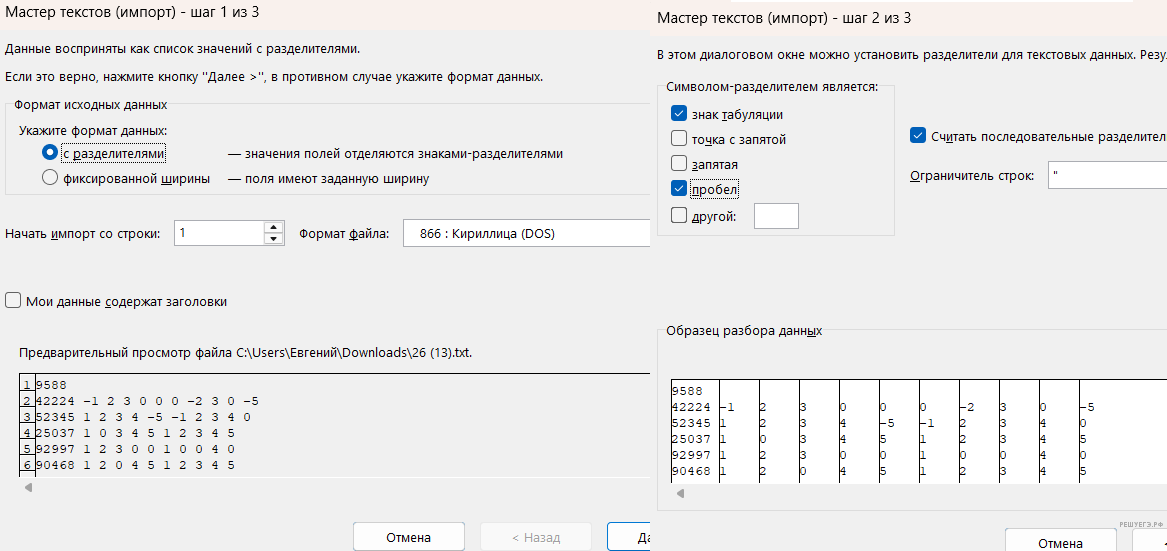Toggle "Считать последовательные разделители" checkbox
Image resolution: width=1167 pixels, height=551 pixels.
(x=918, y=136)
